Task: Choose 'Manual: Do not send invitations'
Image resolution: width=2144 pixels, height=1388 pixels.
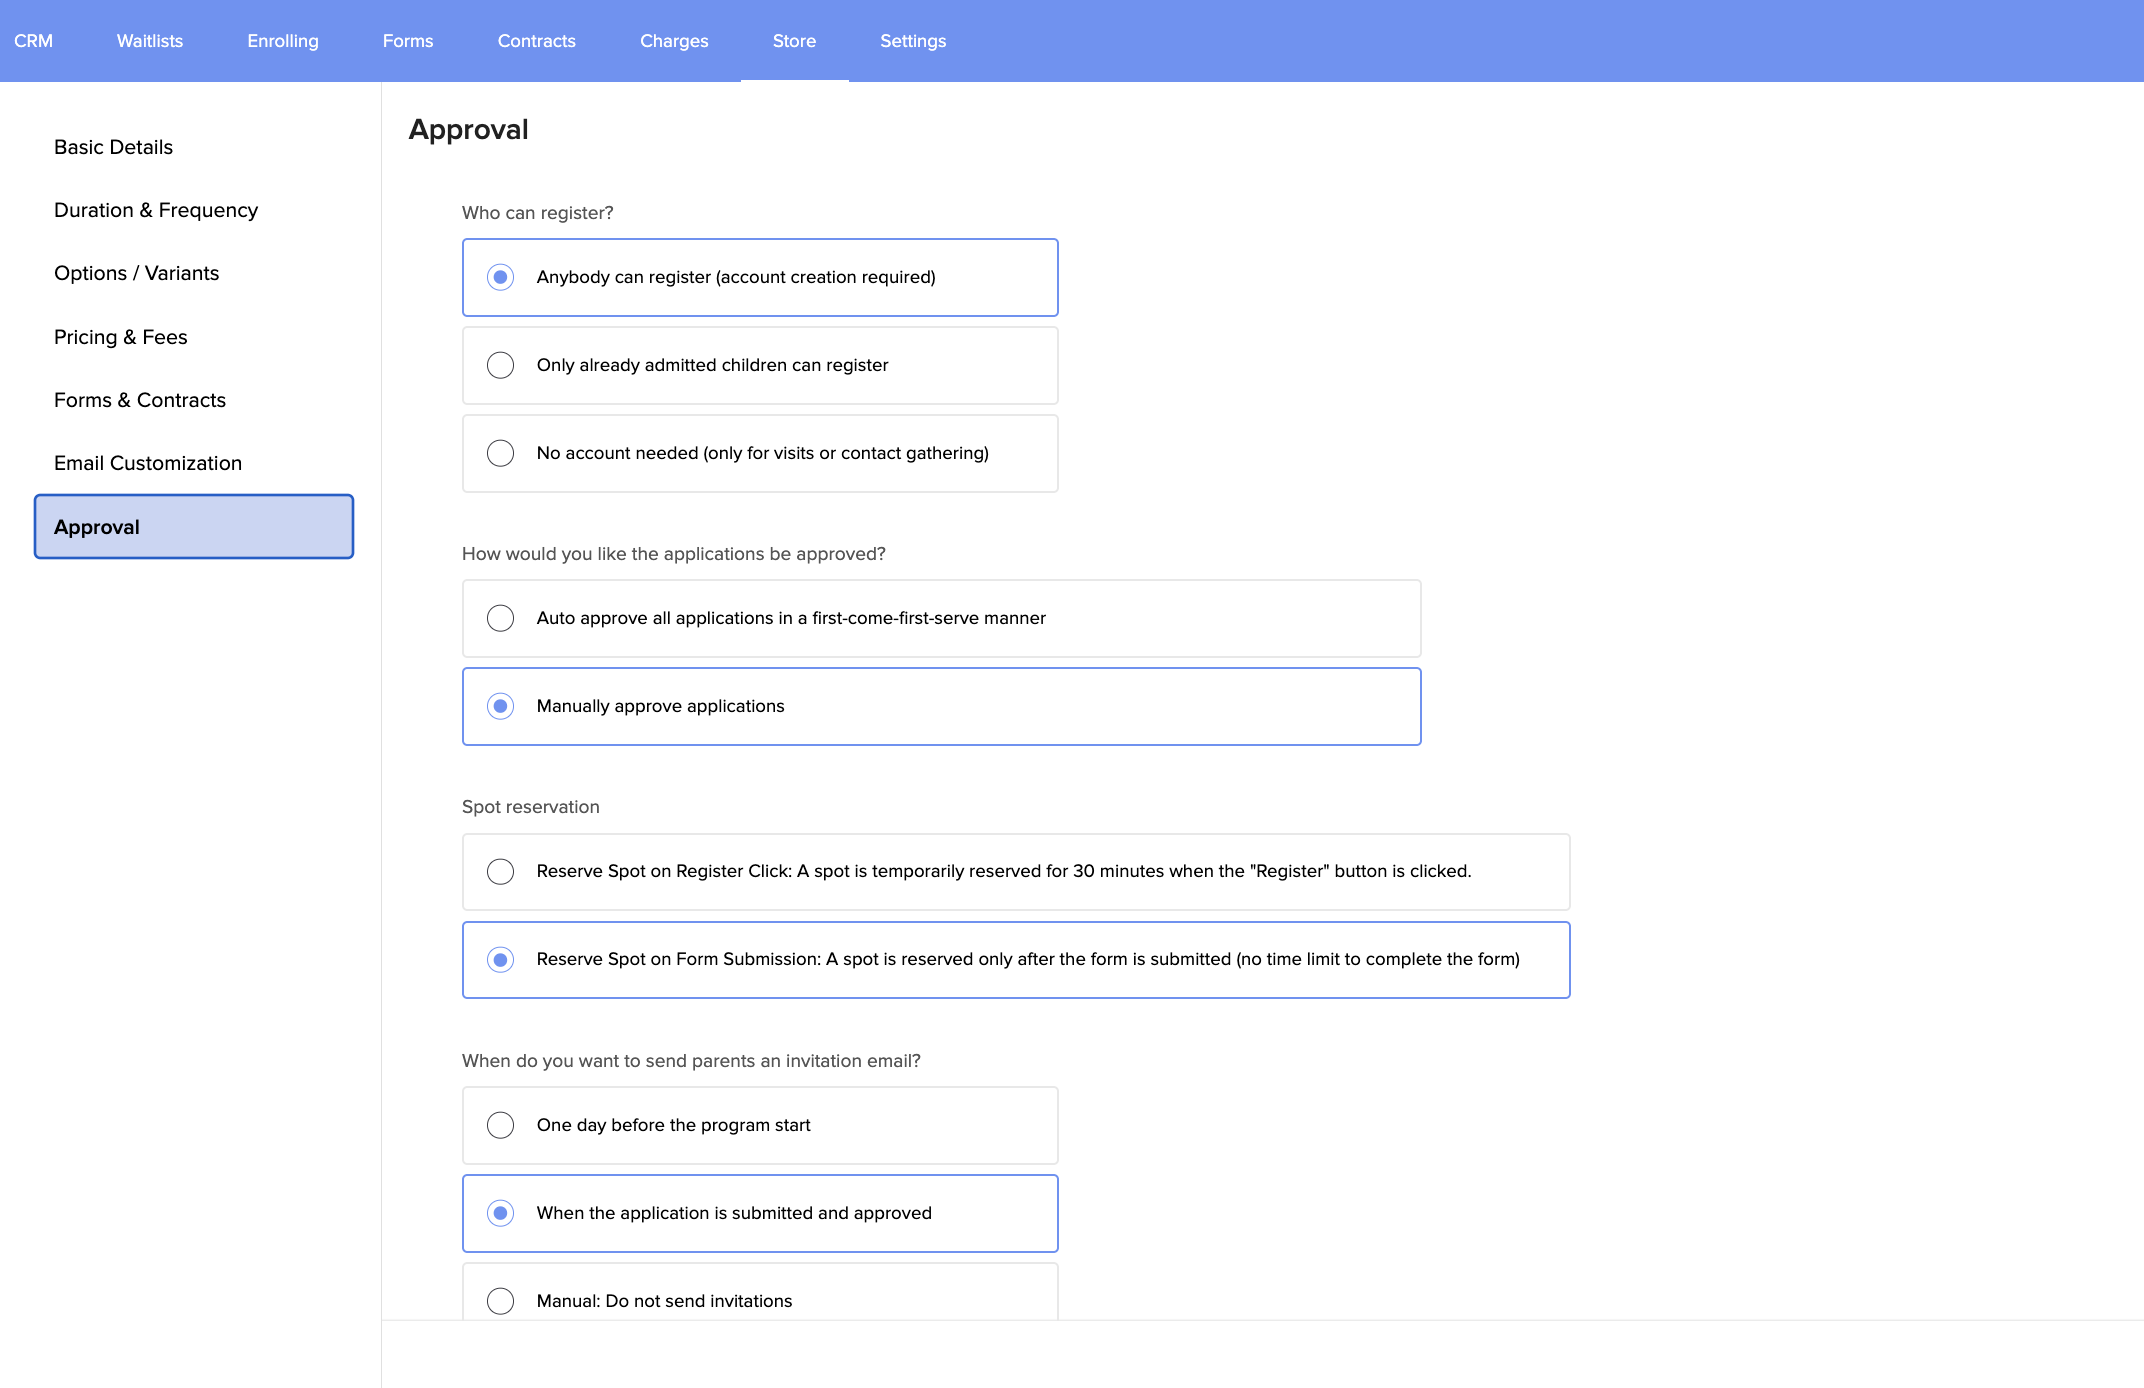Action: (x=501, y=1300)
